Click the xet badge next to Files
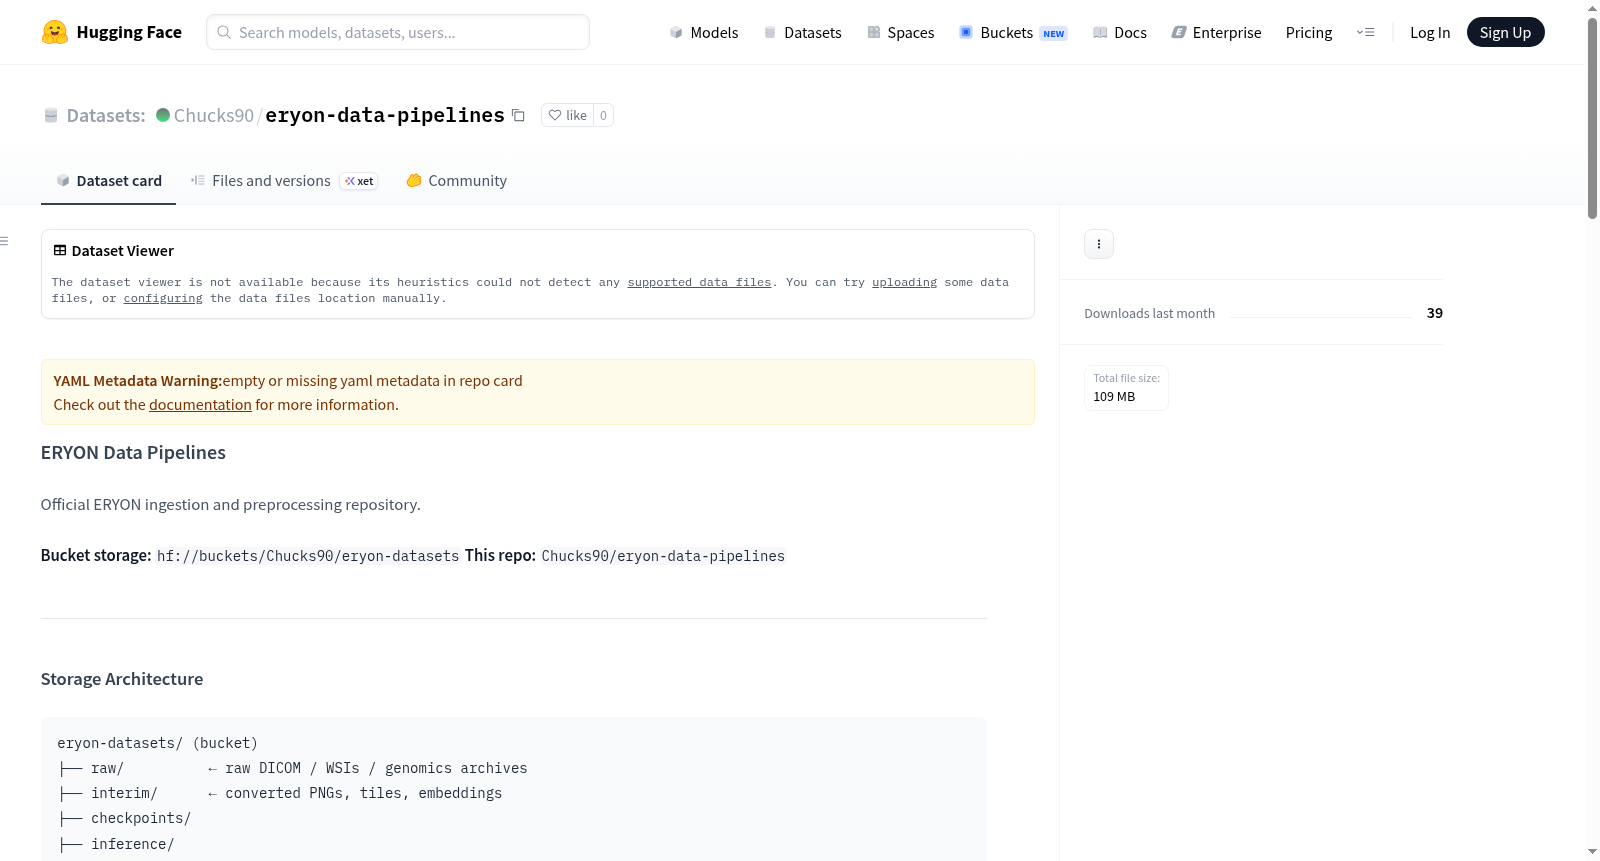The image size is (1600, 861). tap(359, 181)
